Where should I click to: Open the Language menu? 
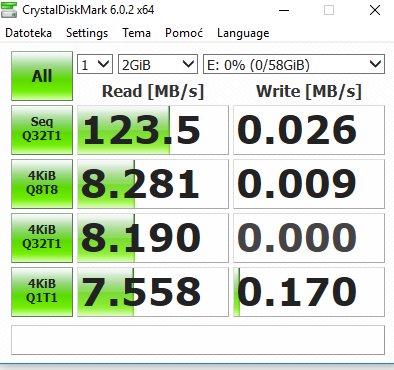(243, 33)
